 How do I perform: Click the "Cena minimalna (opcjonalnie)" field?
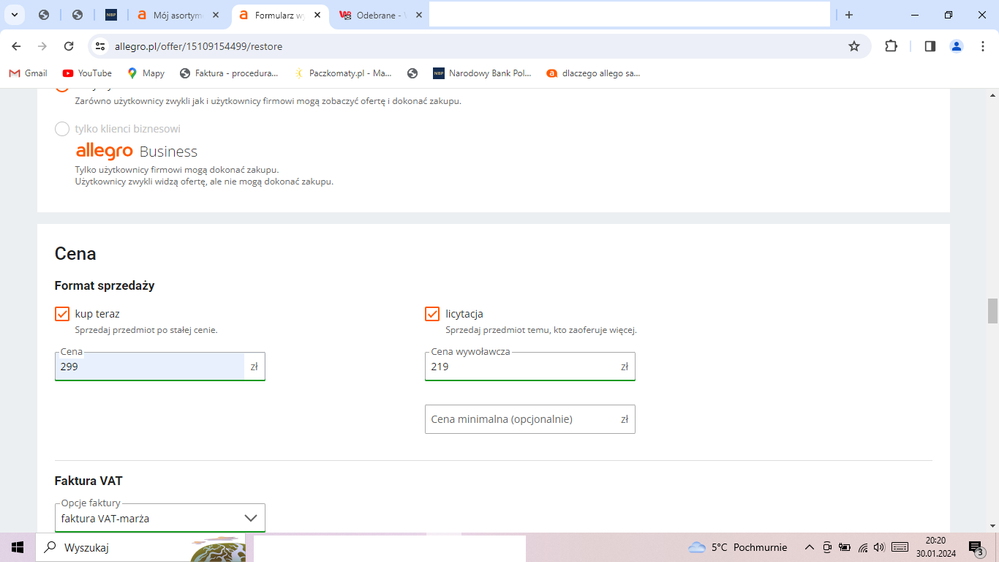520,419
